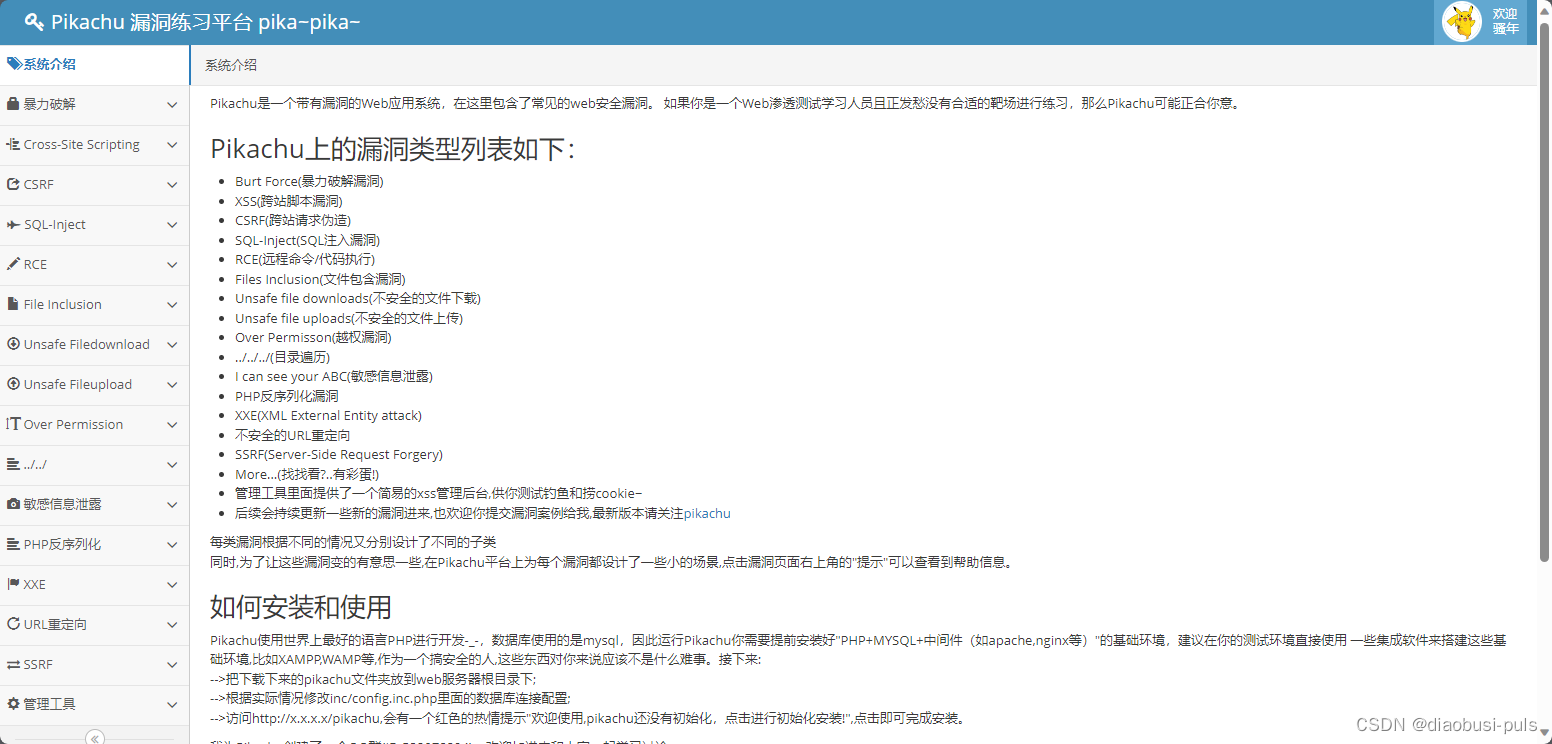Open the pikachu hyperlink in list

707,514
